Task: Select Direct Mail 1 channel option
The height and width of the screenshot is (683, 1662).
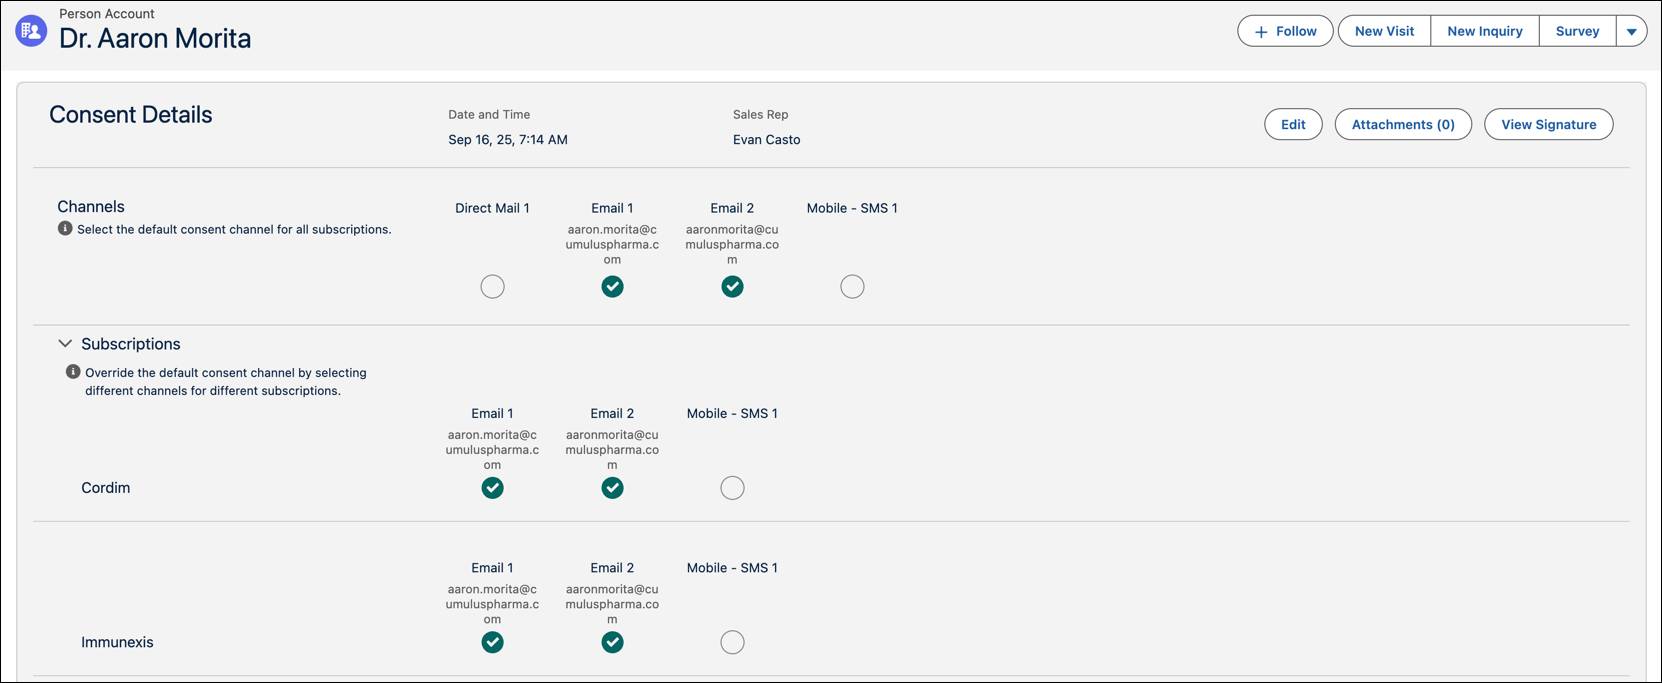Action: (492, 287)
